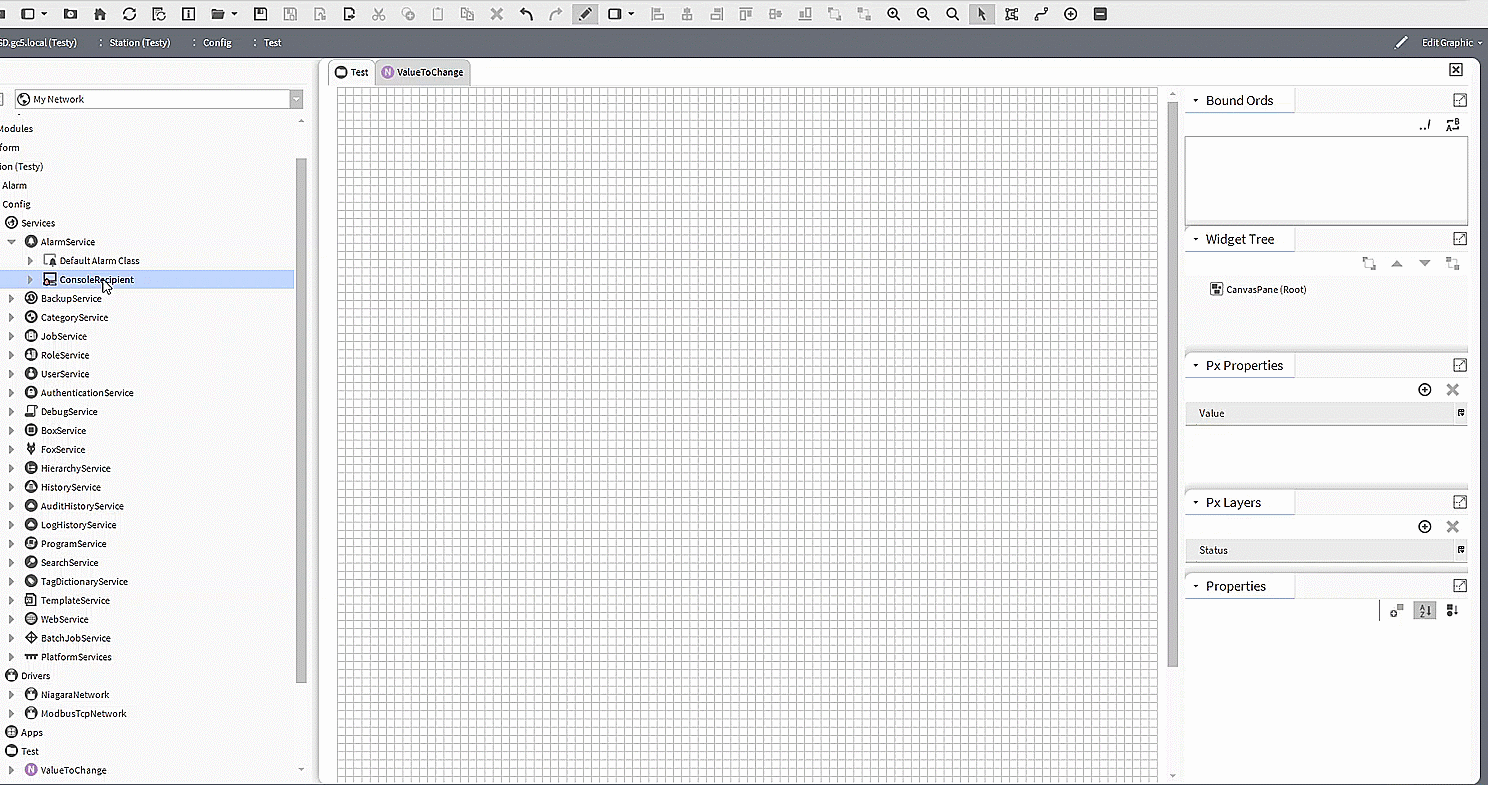
Task: Toggle alphabetical sort in Properties panel
Action: point(1425,610)
